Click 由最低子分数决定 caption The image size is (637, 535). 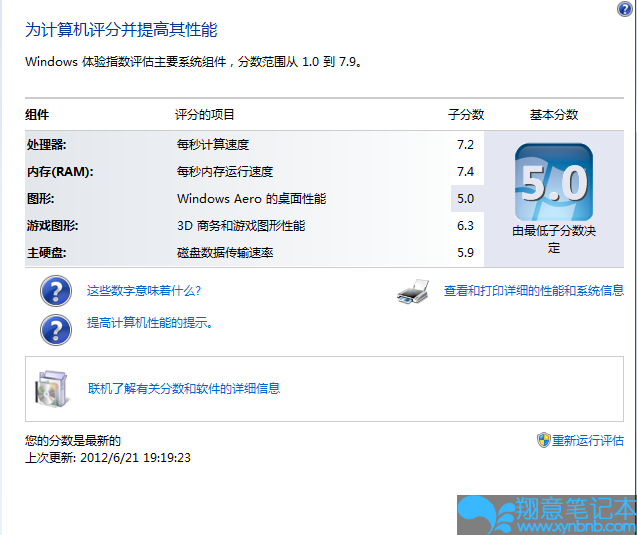pos(554,239)
